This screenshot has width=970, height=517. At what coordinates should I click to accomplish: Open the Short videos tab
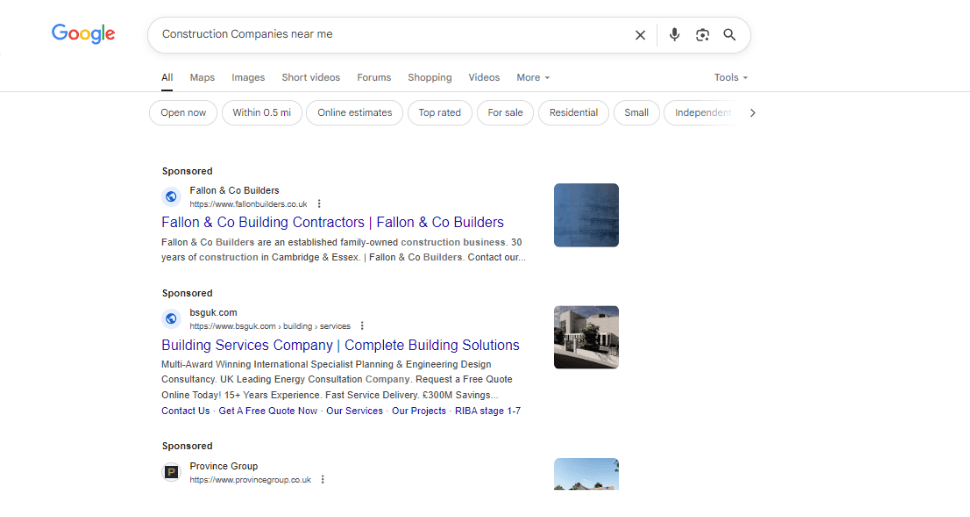(311, 77)
